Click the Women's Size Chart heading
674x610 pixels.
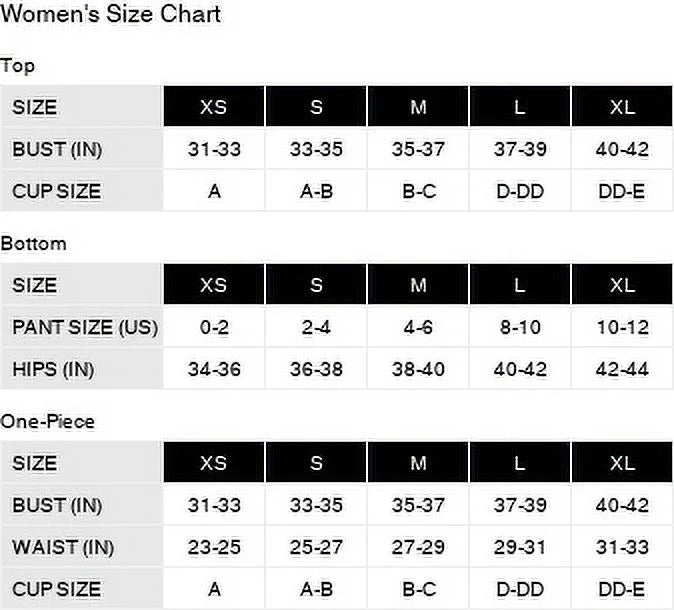[110, 14]
